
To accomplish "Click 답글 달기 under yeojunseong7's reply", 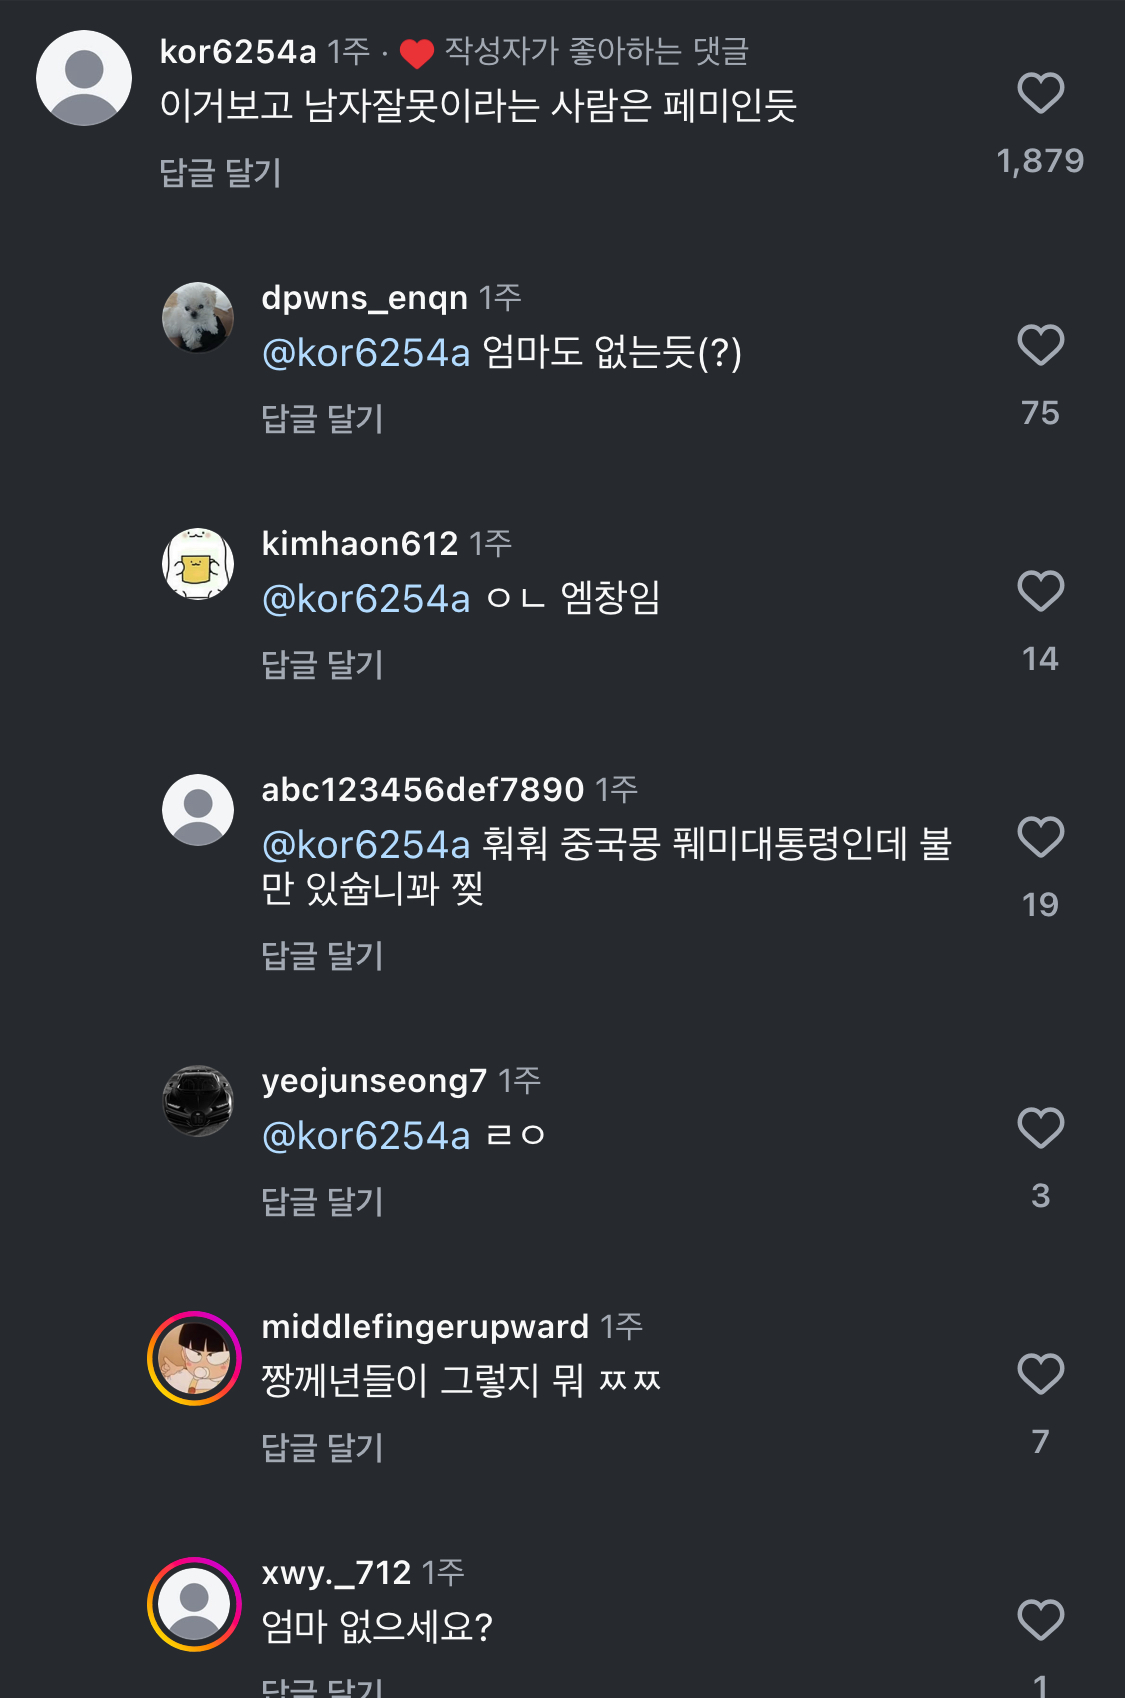I will (x=322, y=1202).
